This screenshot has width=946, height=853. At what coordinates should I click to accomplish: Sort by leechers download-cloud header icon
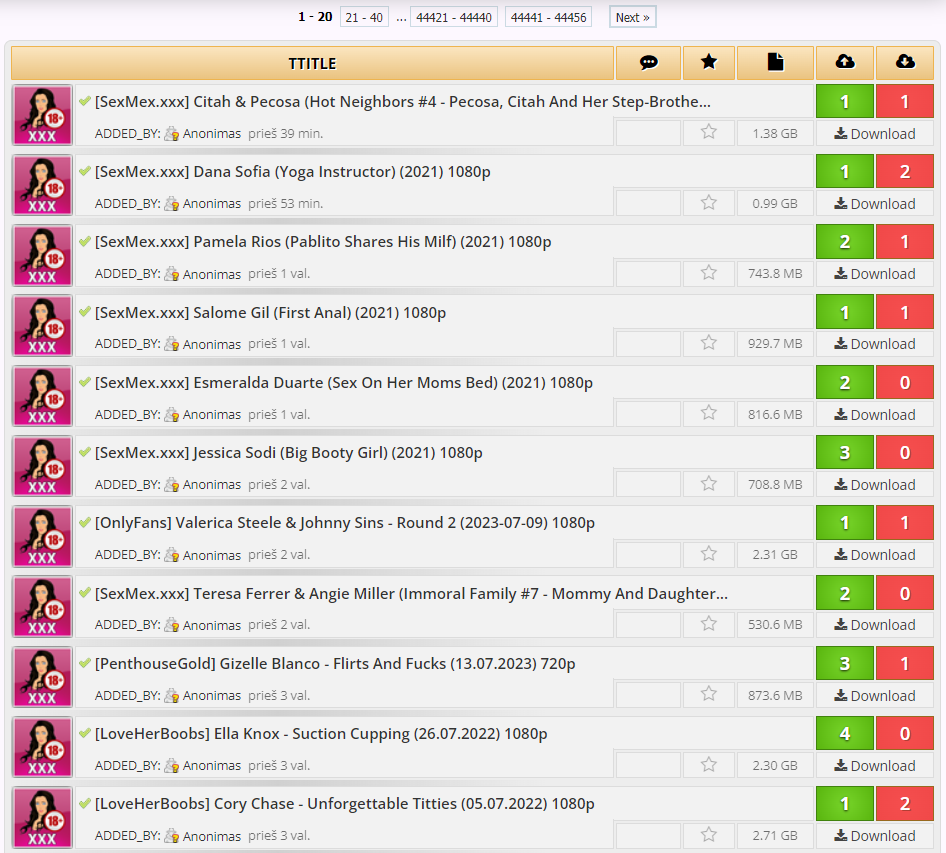click(x=905, y=61)
